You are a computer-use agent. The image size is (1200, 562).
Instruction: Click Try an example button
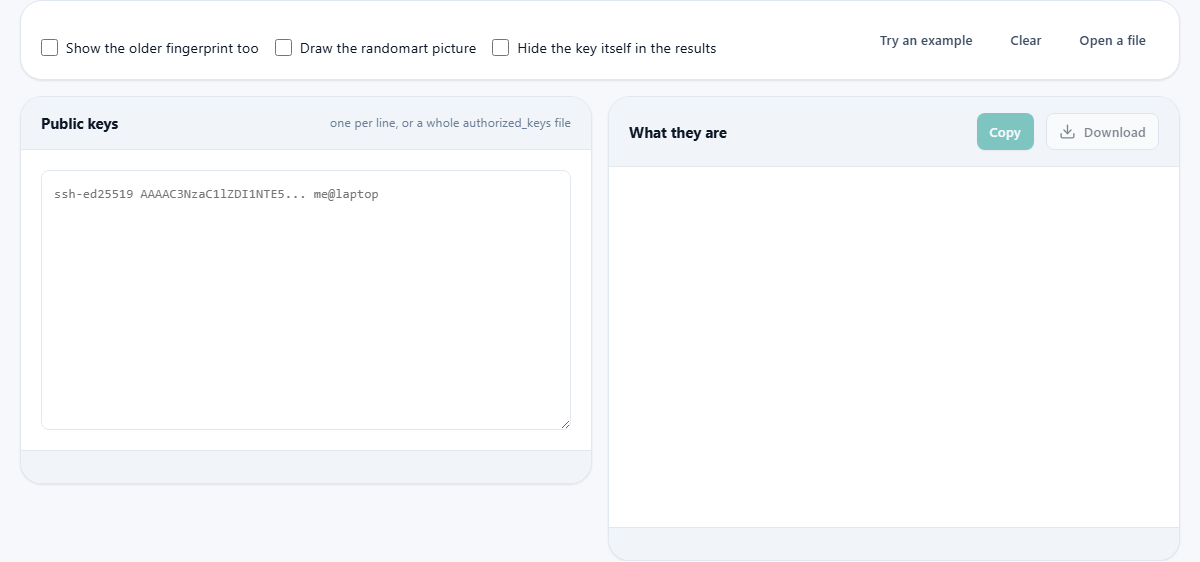(x=926, y=41)
